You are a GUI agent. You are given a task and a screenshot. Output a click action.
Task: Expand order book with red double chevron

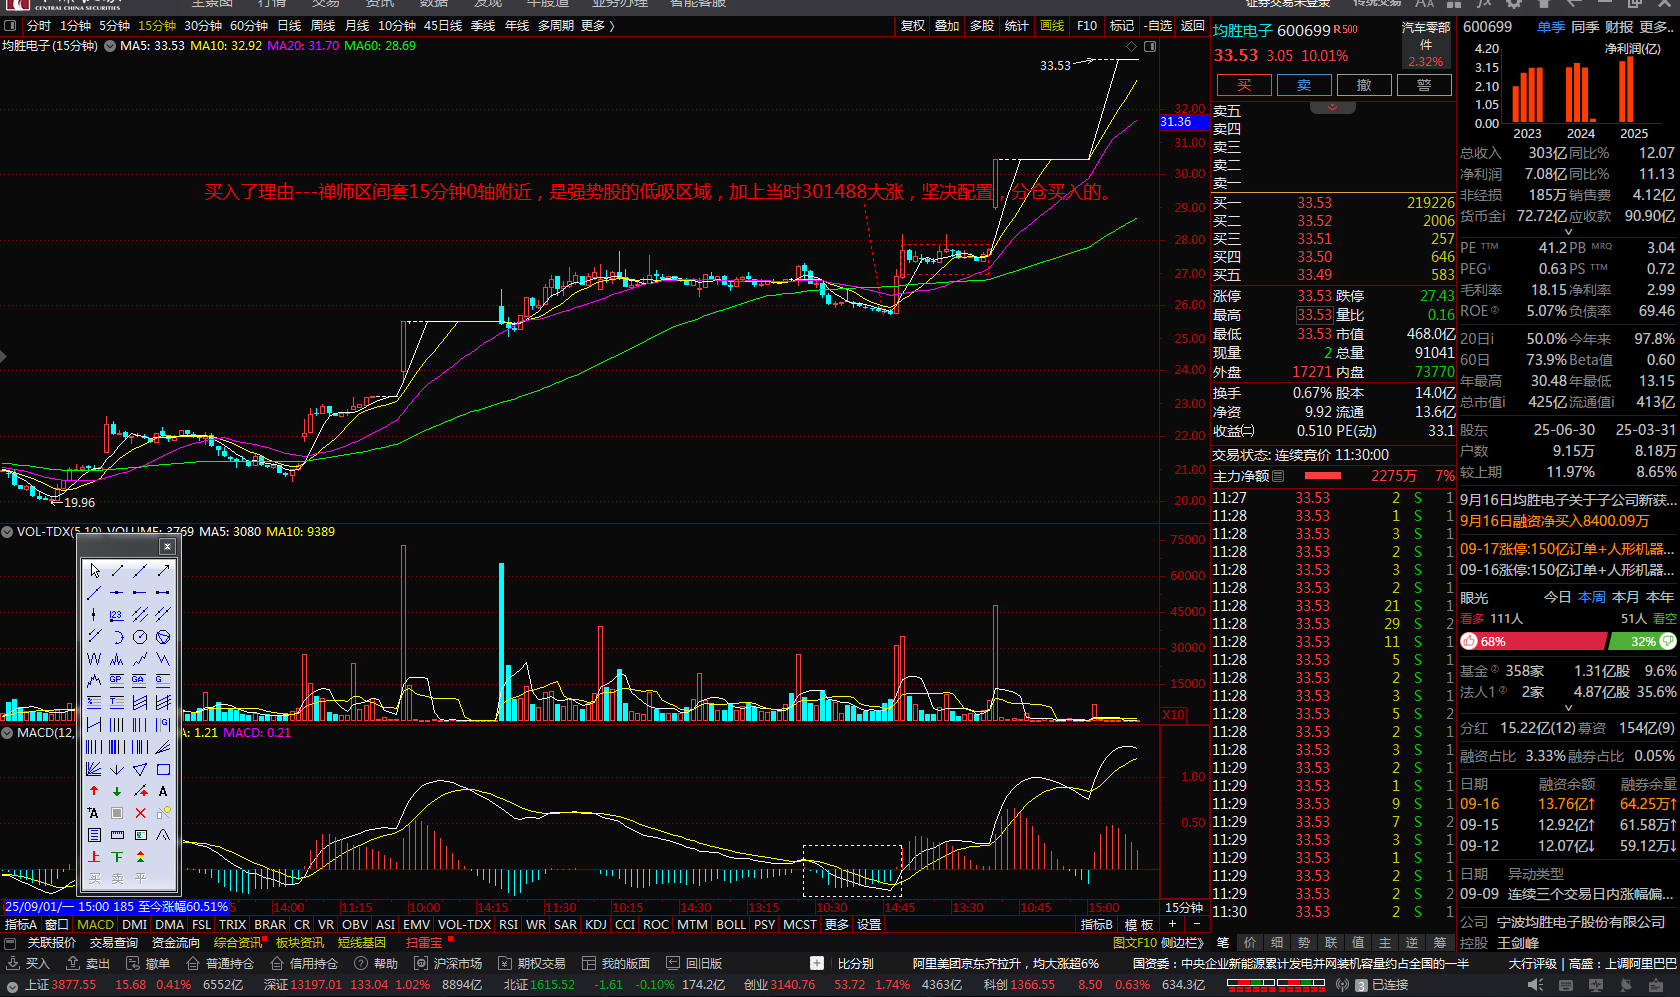(x=1332, y=107)
